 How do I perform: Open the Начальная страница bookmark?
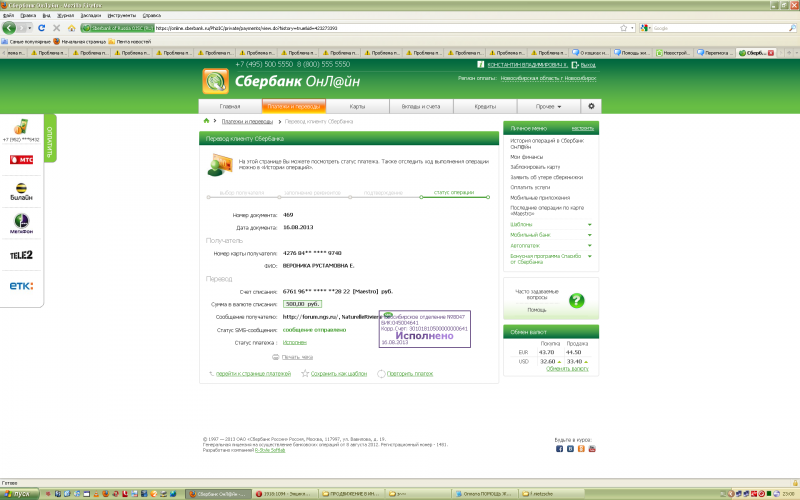click(80, 41)
